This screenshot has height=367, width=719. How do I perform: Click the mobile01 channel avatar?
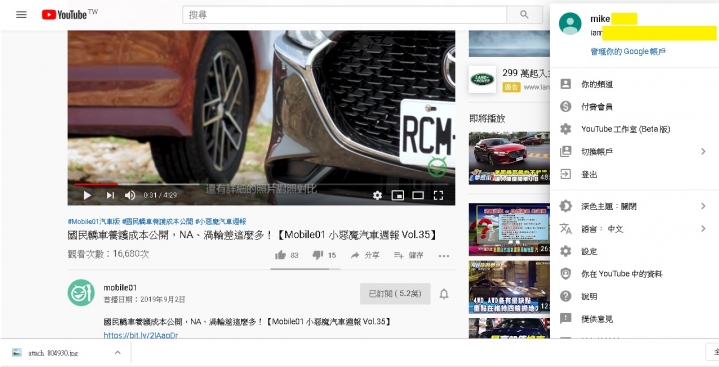click(81, 293)
